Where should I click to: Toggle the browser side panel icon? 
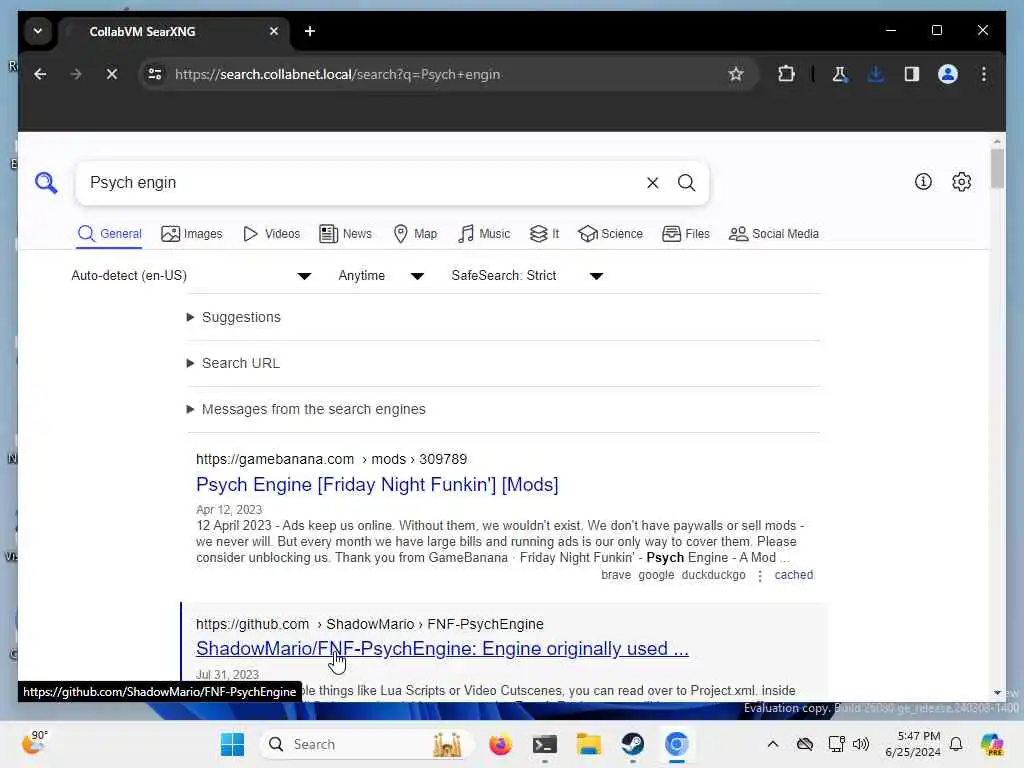pos(912,74)
